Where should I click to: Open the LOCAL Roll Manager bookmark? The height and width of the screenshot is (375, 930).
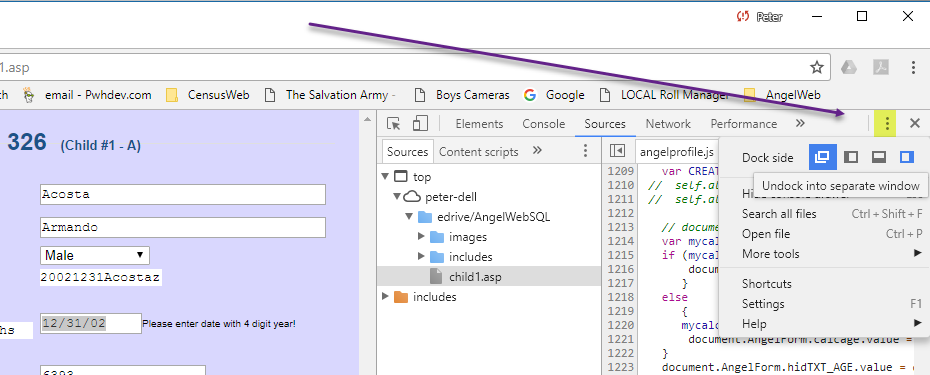click(x=665, y=95)
